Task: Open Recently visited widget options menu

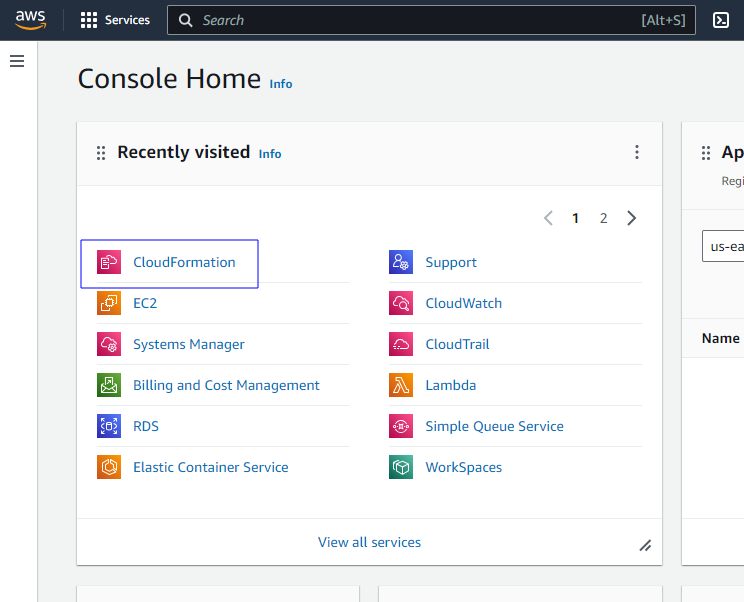Action: [x=637, y=152]
